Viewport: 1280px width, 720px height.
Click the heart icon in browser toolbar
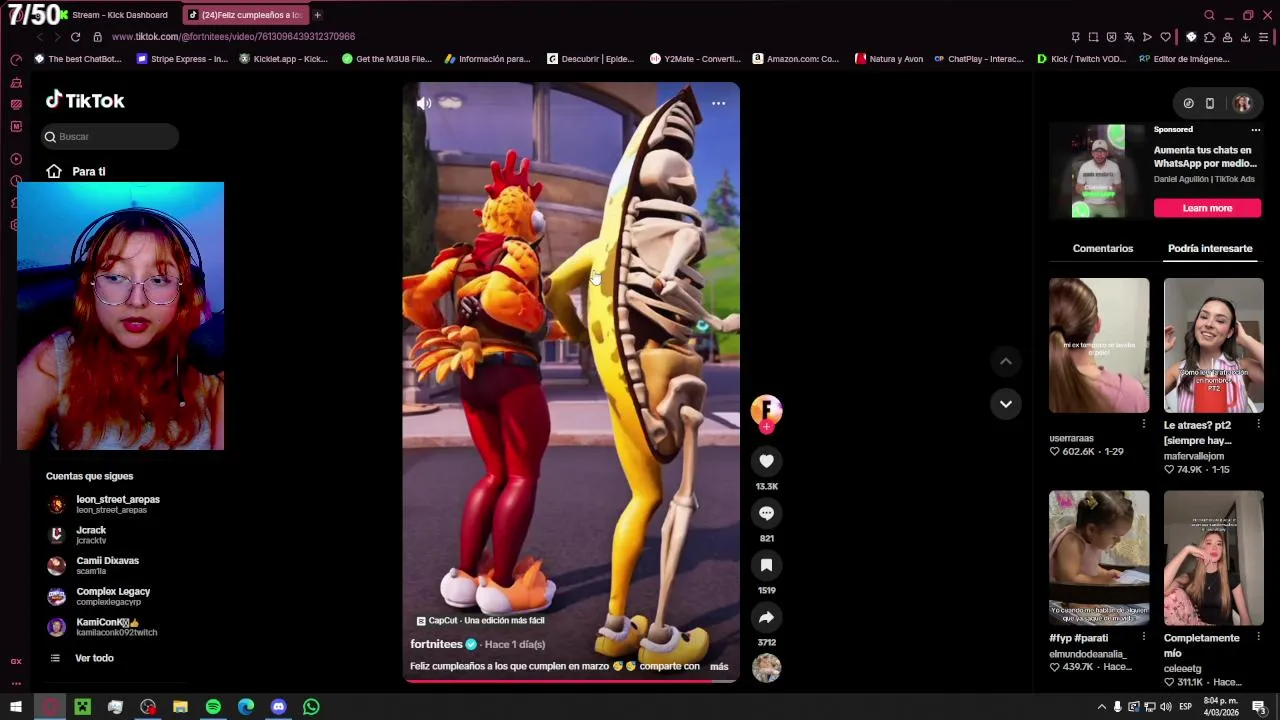pos(1165,37)
